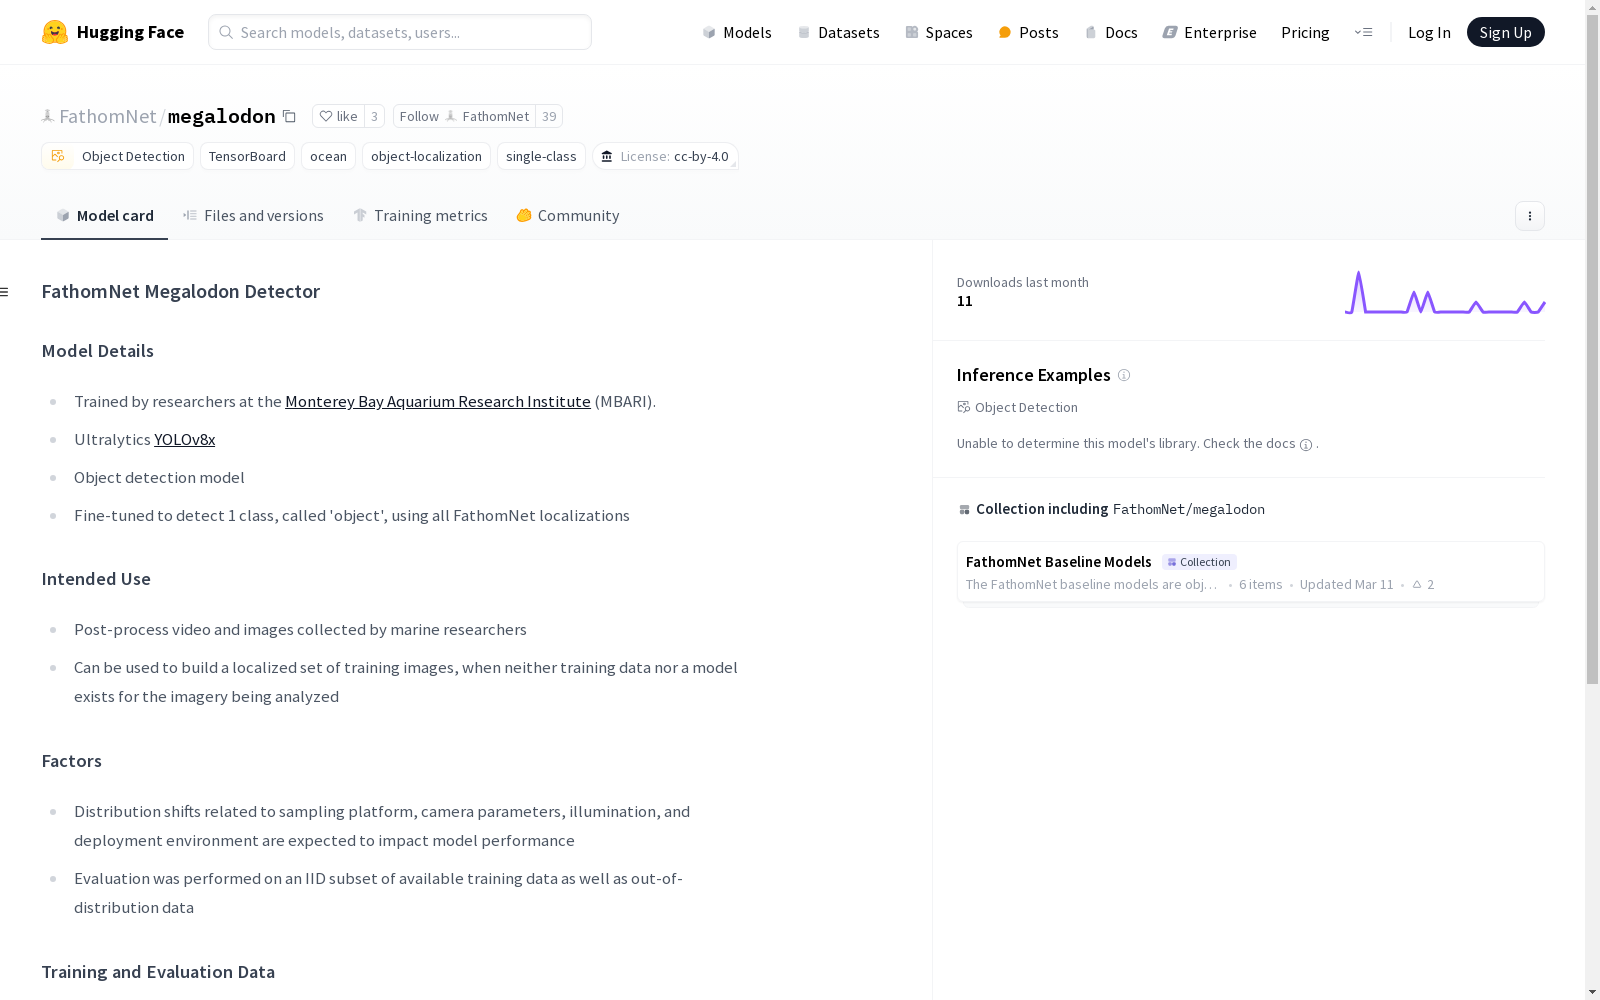The height and width of the screenshot is (1000, 1600).
Task: Click the megalodon model name
Action: point(222,116)
